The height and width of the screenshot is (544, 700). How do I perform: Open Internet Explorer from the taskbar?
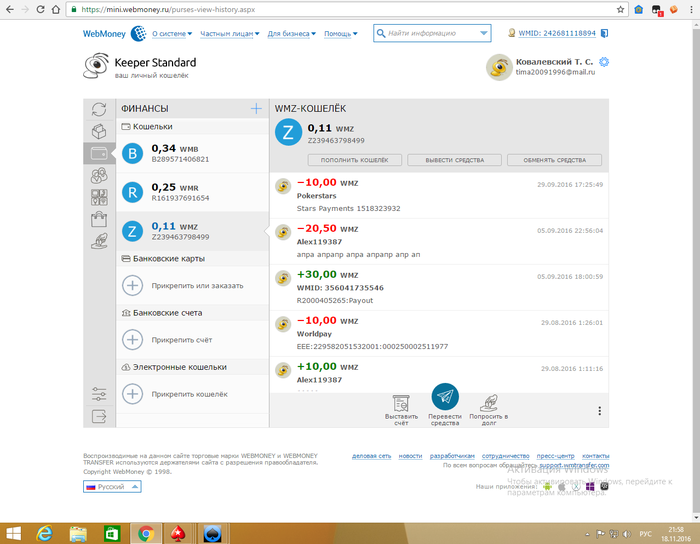[x=44, y=534]
